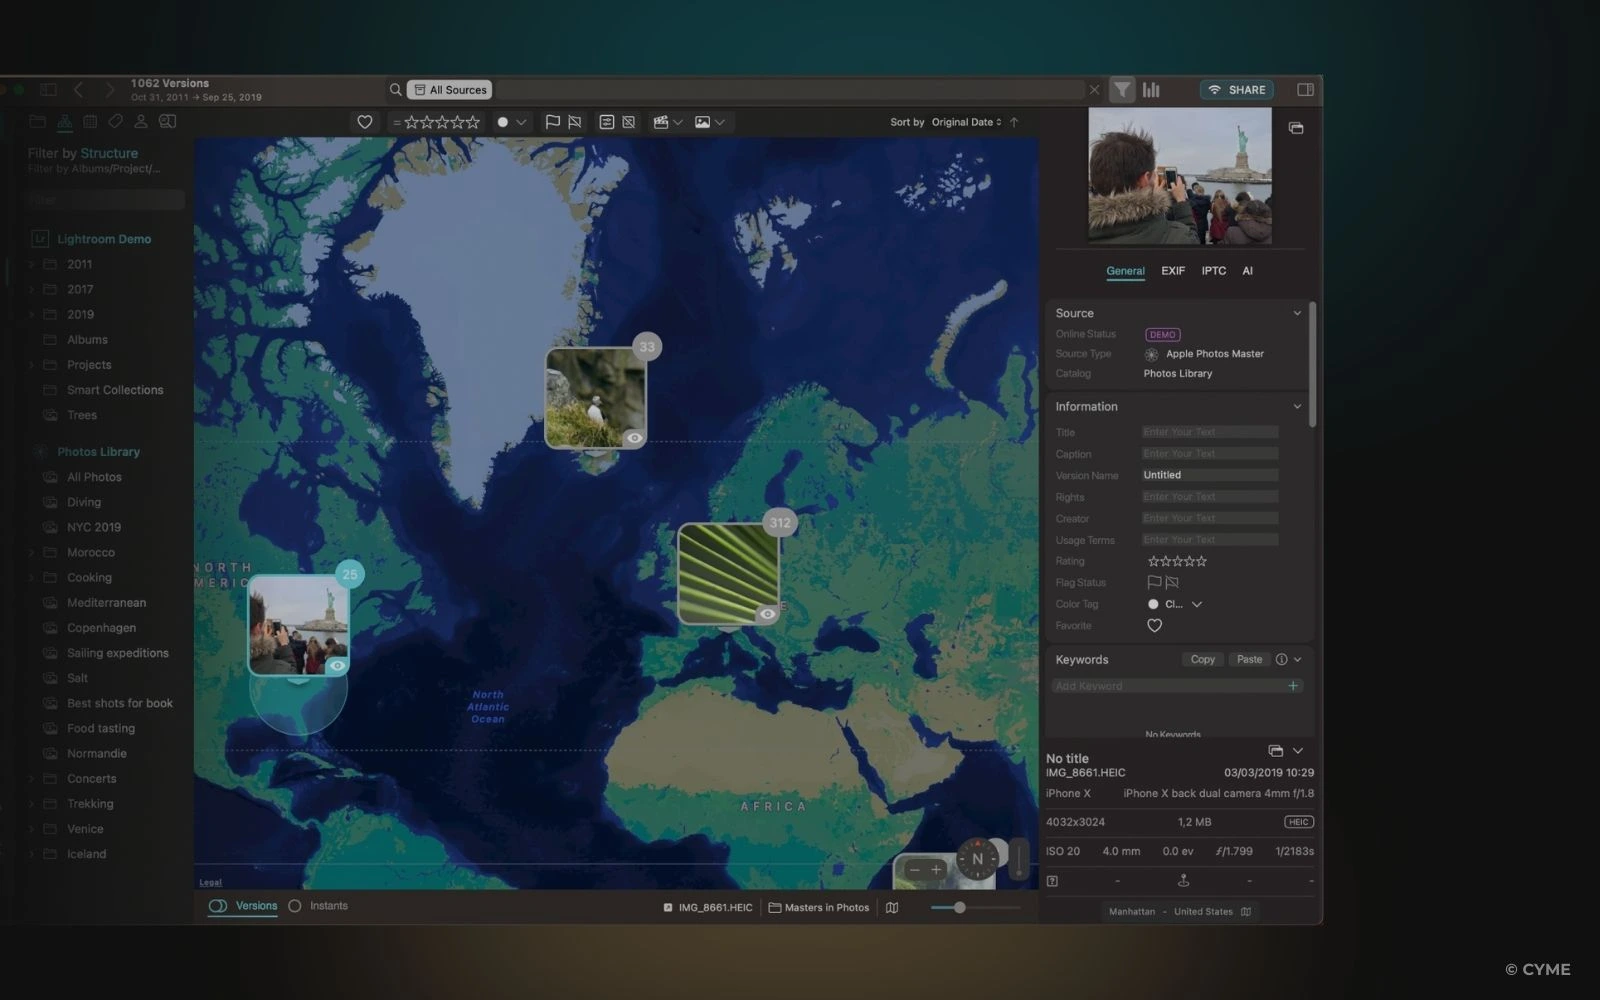Click the magnifier search icon
1600x1000 pixels.
click(396, 90)
